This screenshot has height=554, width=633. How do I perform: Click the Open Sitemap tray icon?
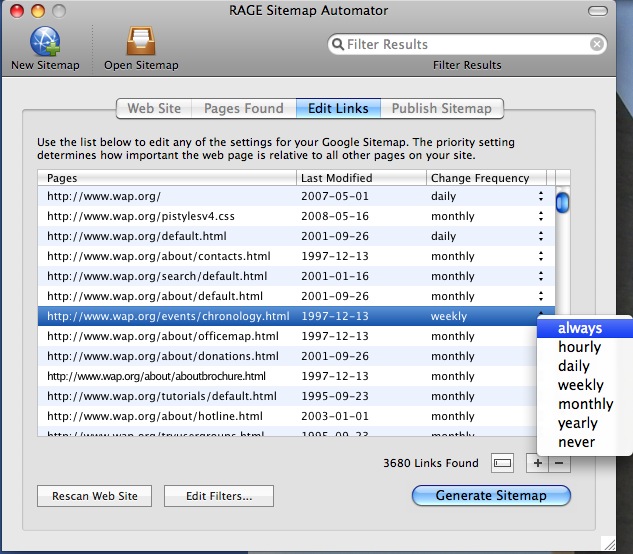140,41
